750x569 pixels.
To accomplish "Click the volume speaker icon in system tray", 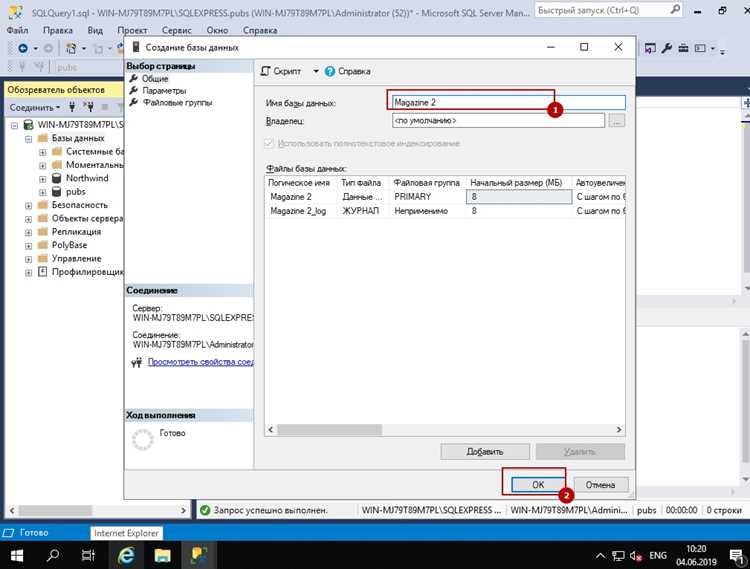I will [x=635, y=556].
